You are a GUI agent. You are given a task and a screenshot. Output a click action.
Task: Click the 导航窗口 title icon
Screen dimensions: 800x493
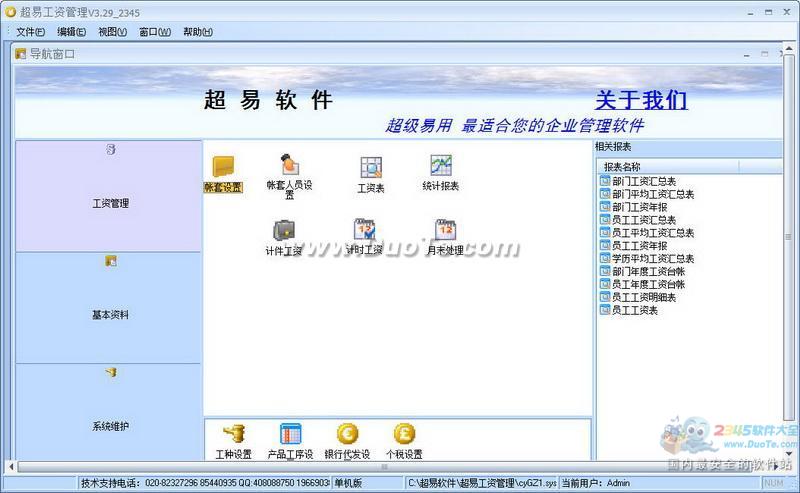[x=20, y=54]
